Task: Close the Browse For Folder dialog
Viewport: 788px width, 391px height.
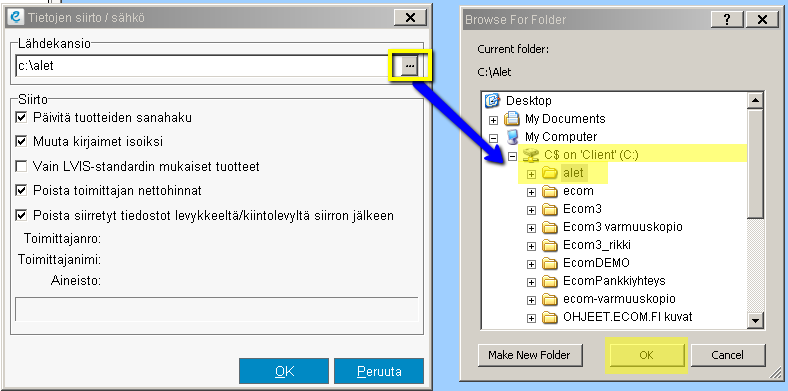Action: tap(762, 20)
